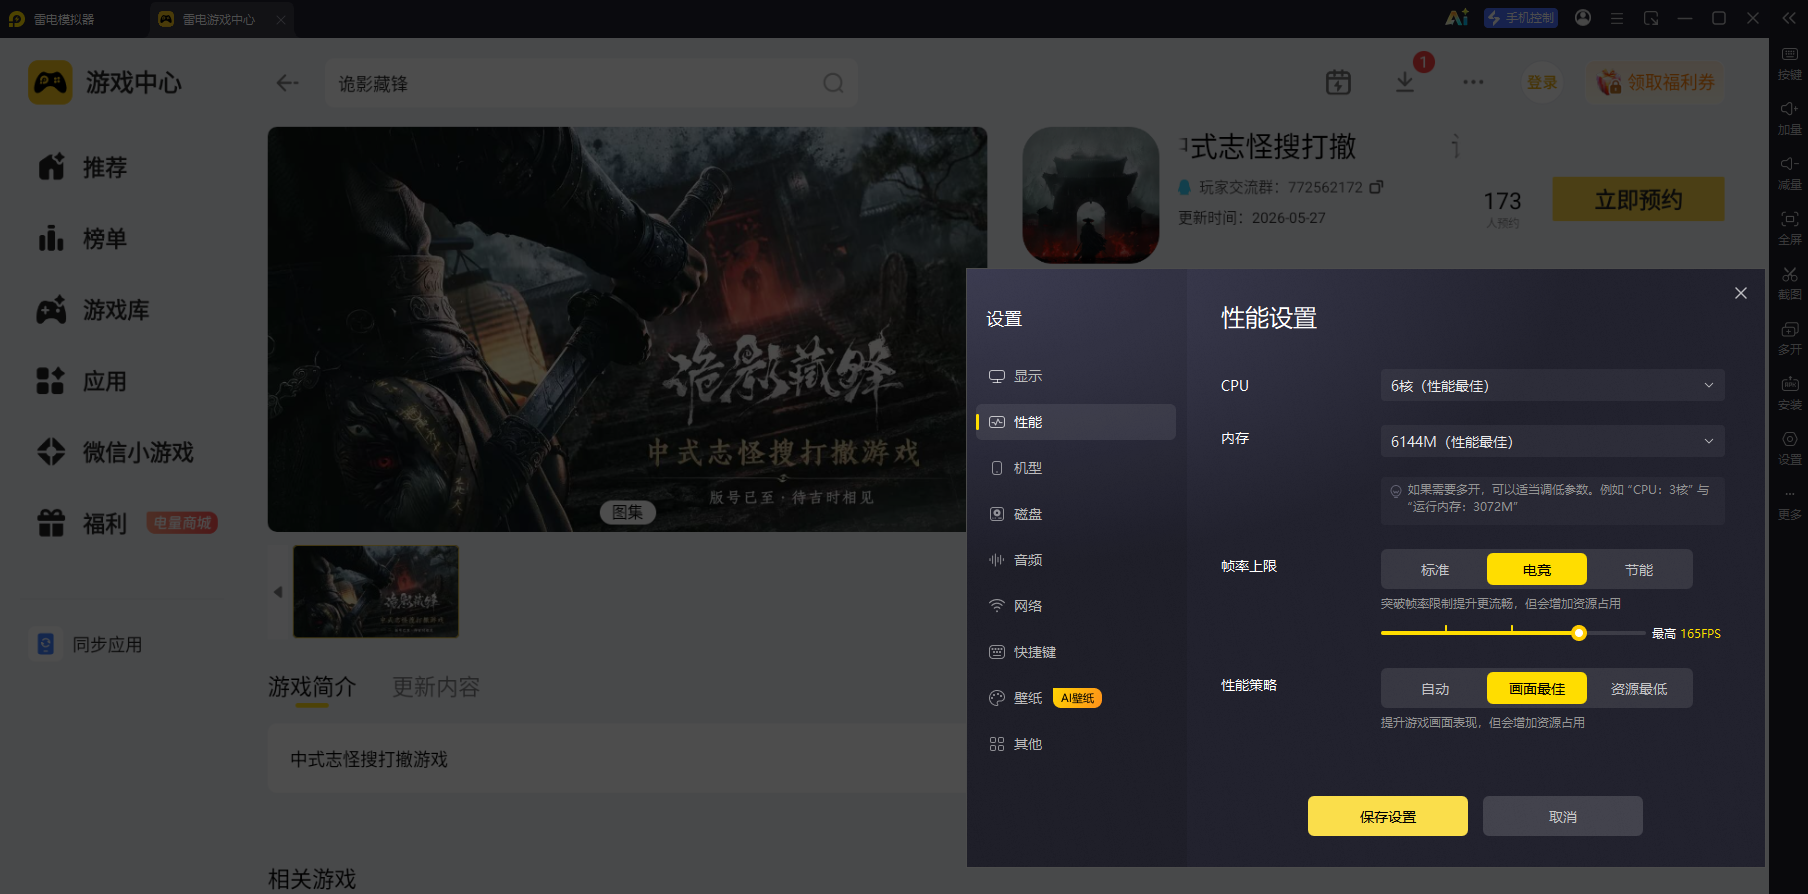
Task: Close the settings dialog with the X
Action: tap(1741, 293)
